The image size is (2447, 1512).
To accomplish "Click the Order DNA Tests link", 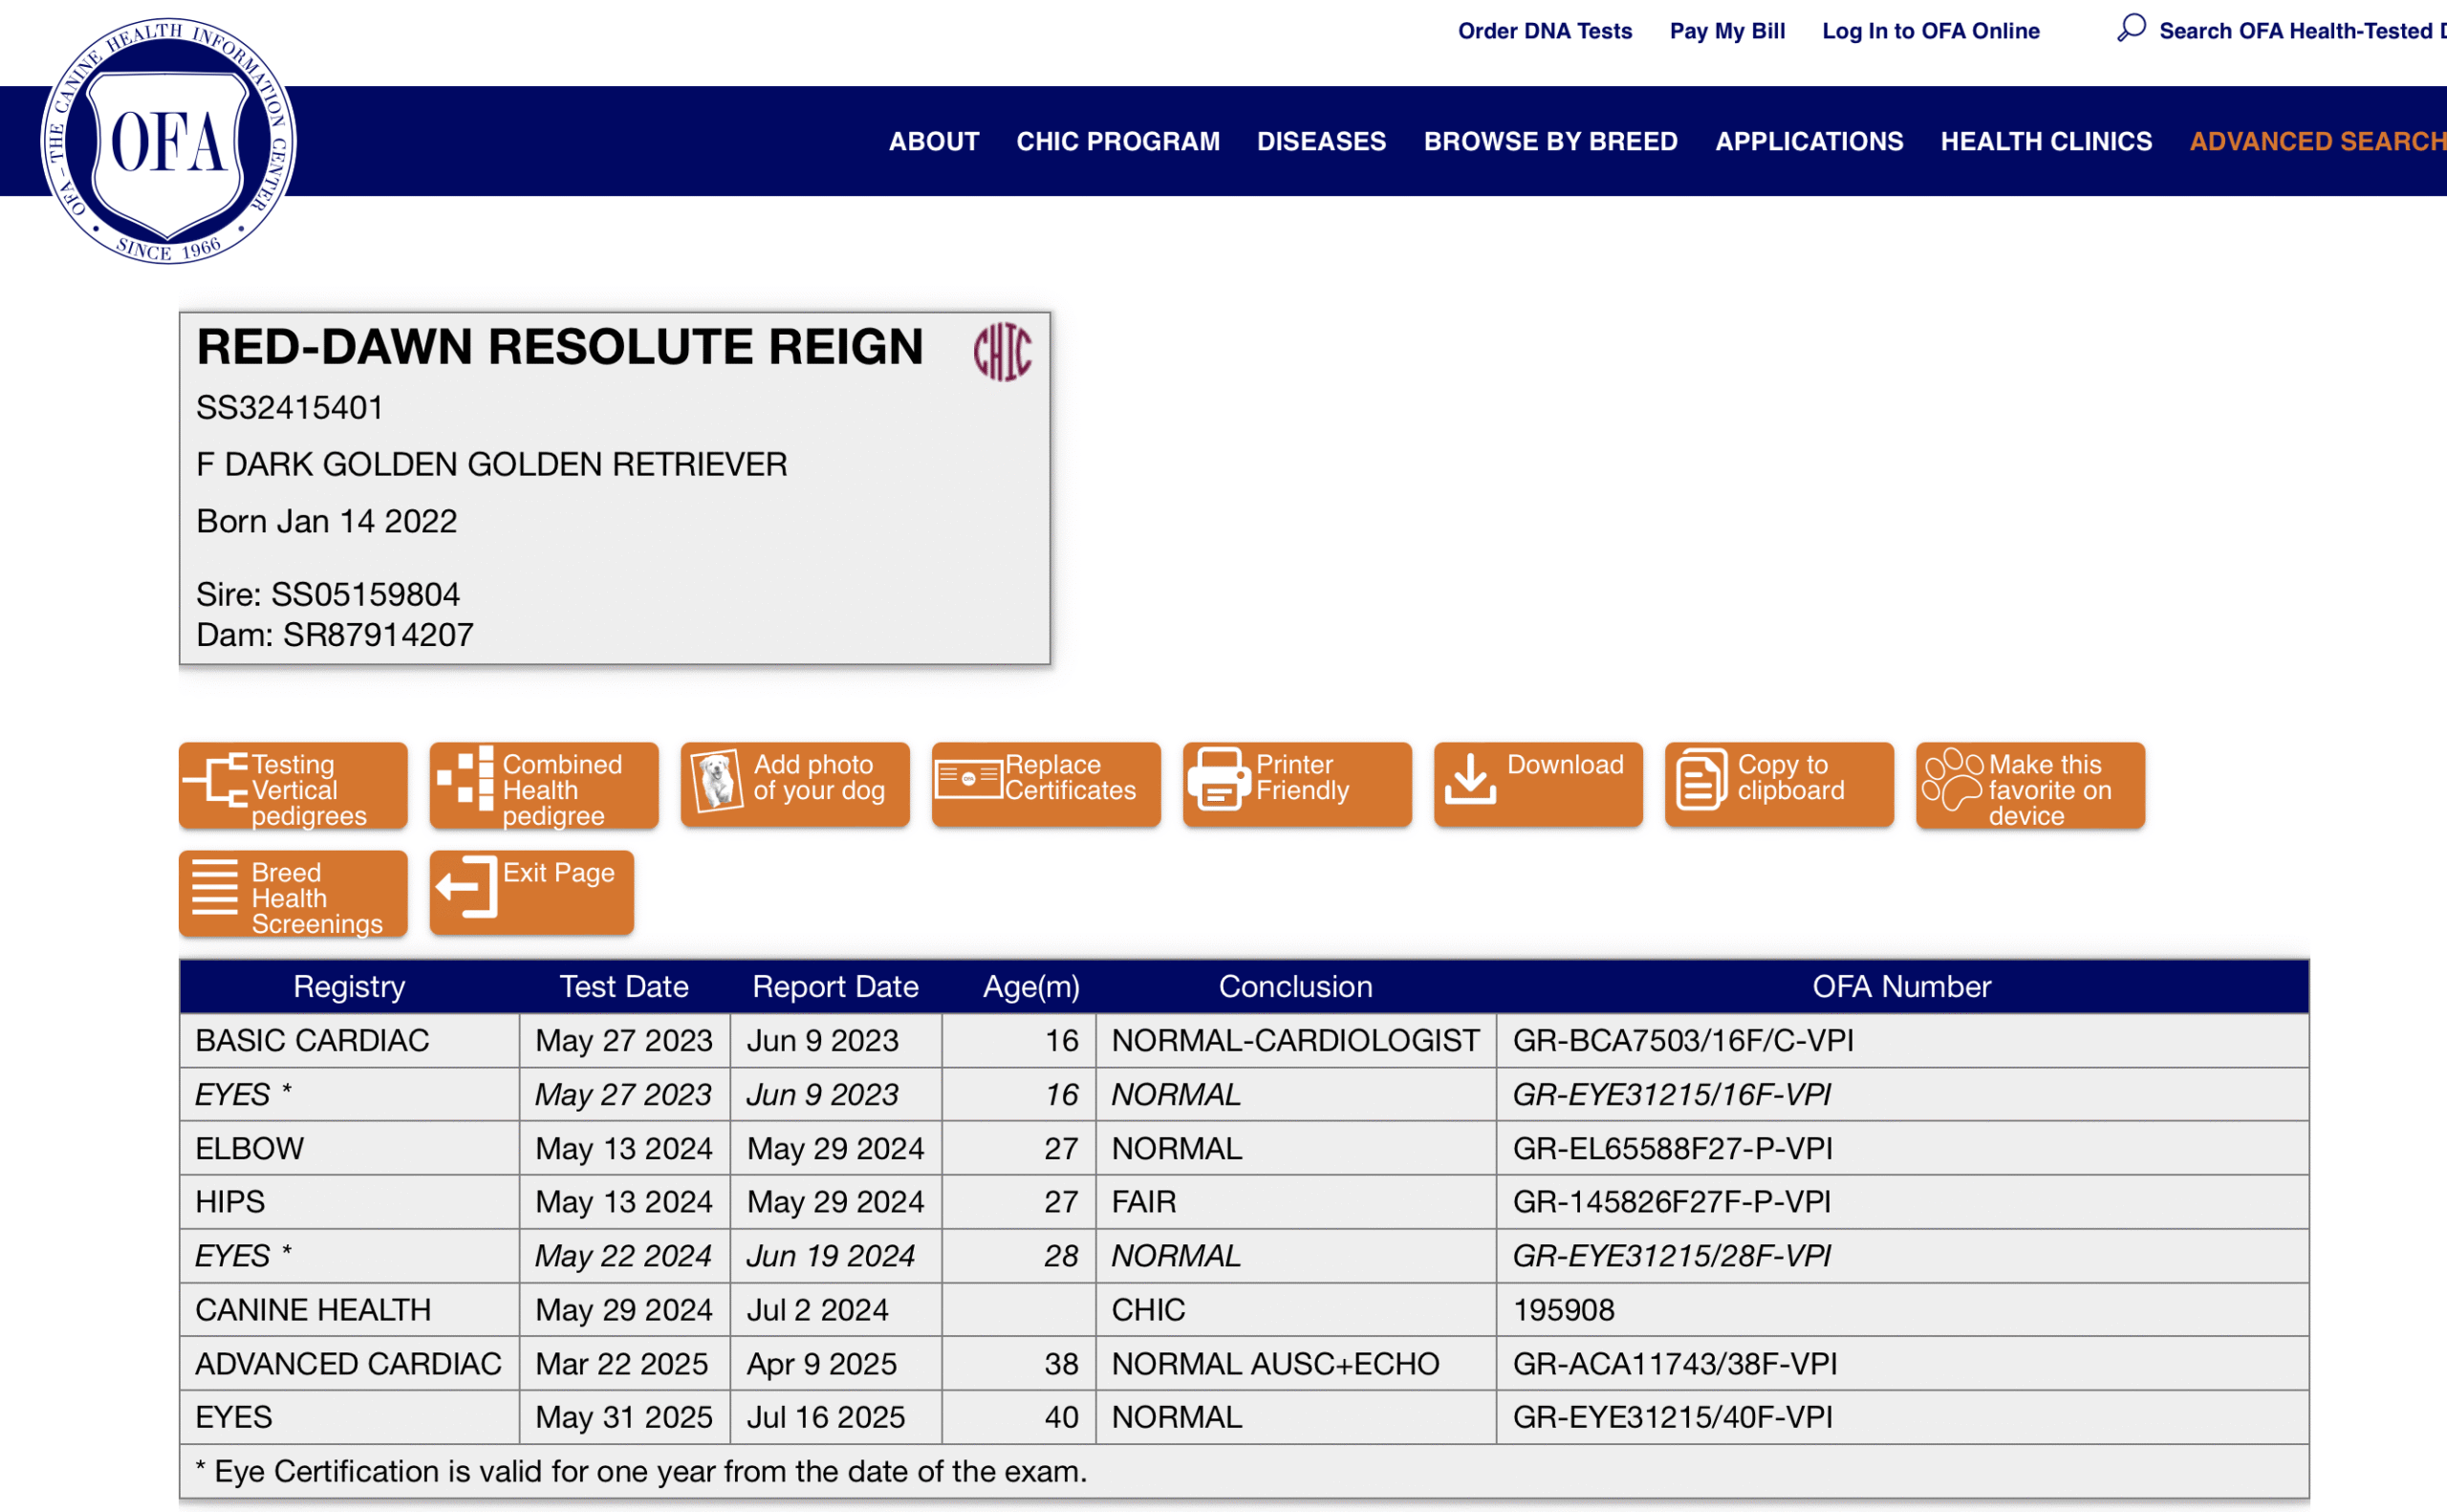I will (x=1544, y=31).
